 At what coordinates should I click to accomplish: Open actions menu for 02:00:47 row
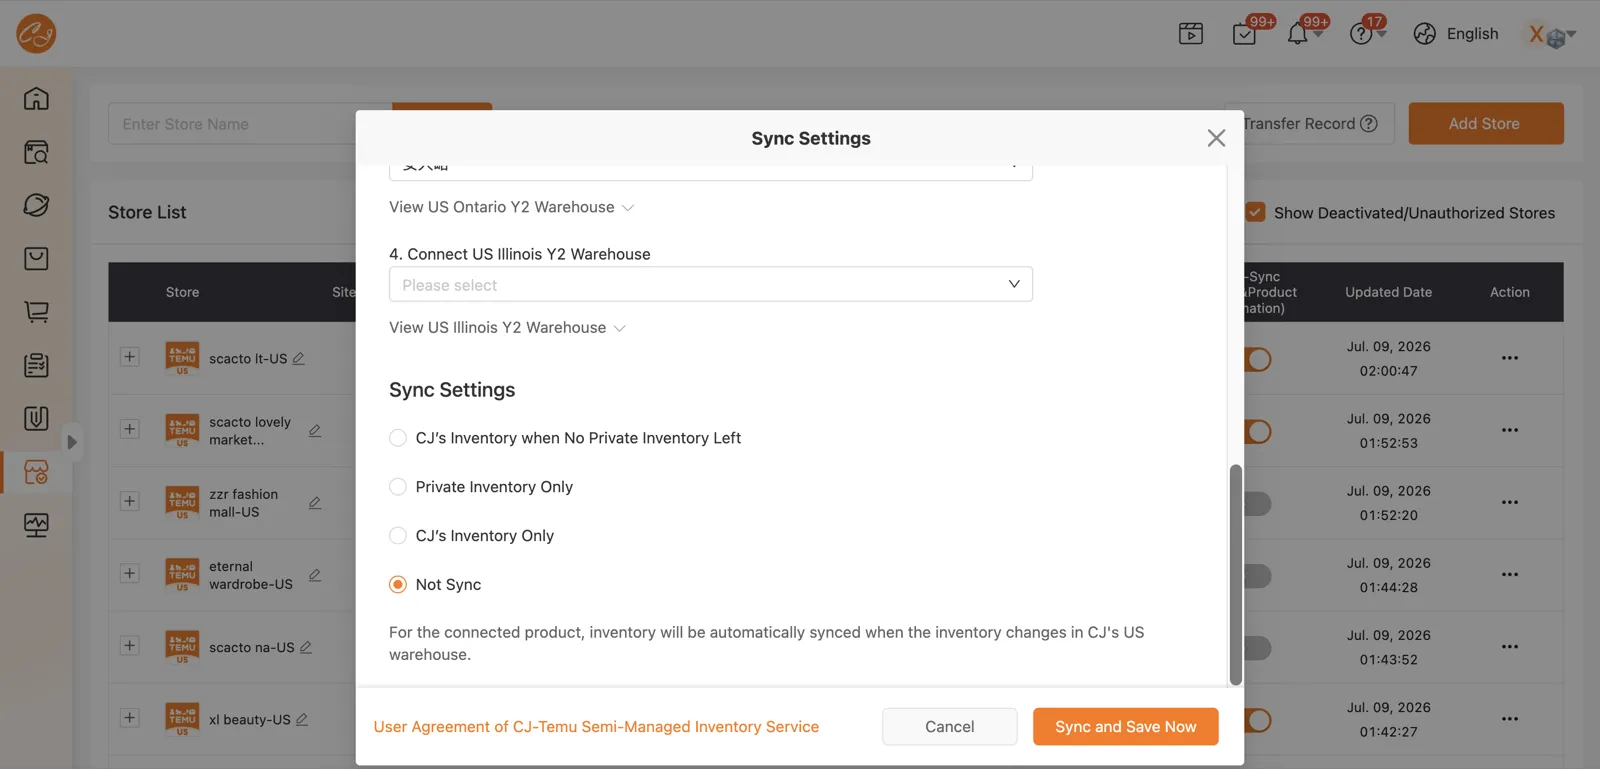pos(1510,358)
